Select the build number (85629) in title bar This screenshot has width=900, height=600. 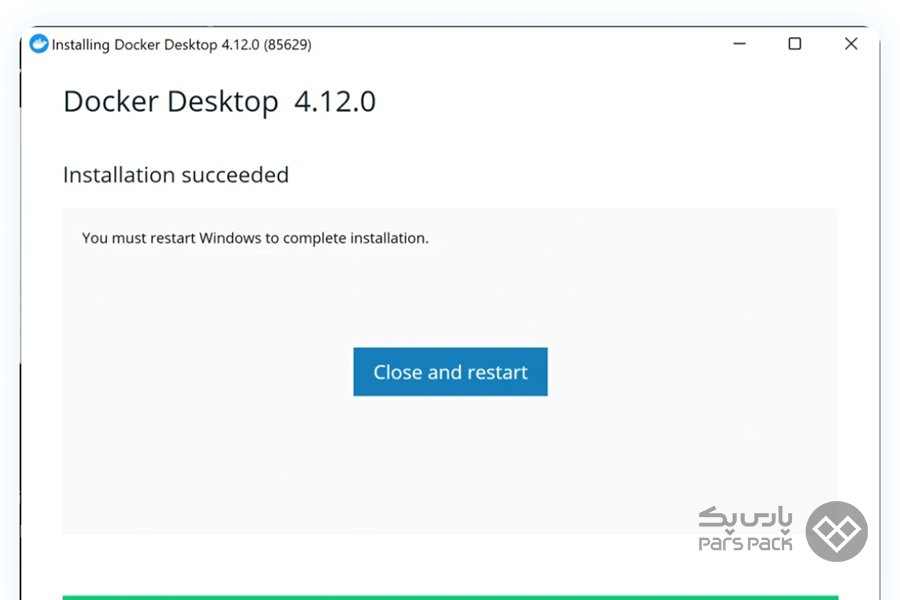pyautogui.click(x=288, y=45)
